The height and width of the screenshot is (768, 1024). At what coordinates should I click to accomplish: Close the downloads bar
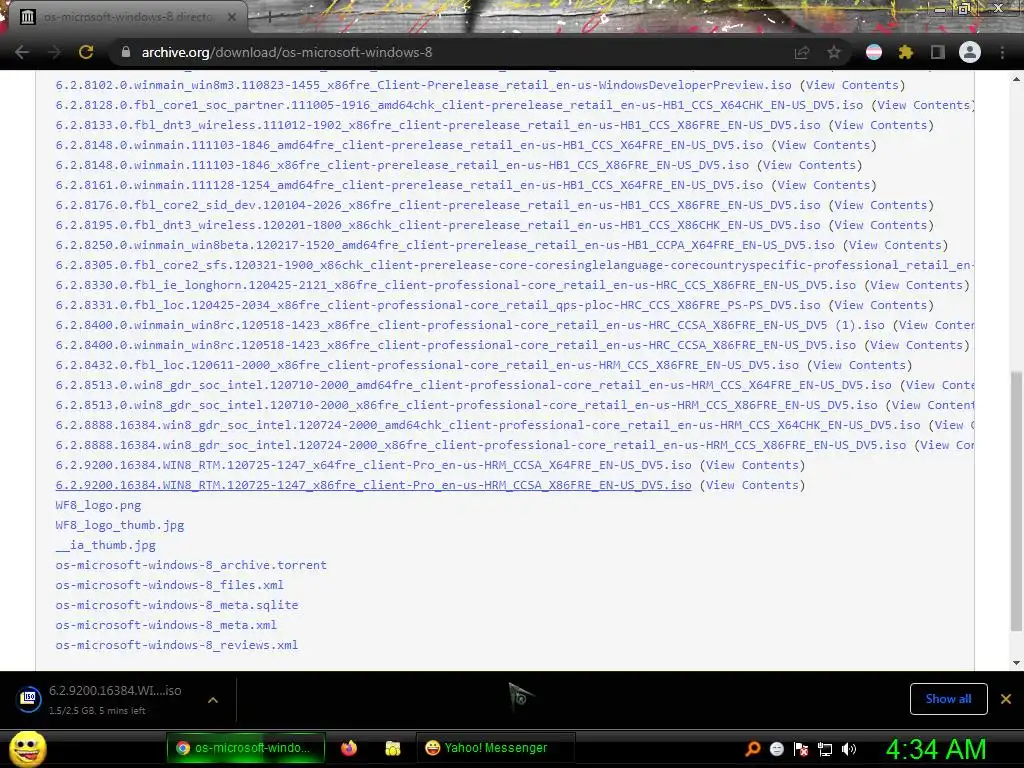(x=1006, y=699)
